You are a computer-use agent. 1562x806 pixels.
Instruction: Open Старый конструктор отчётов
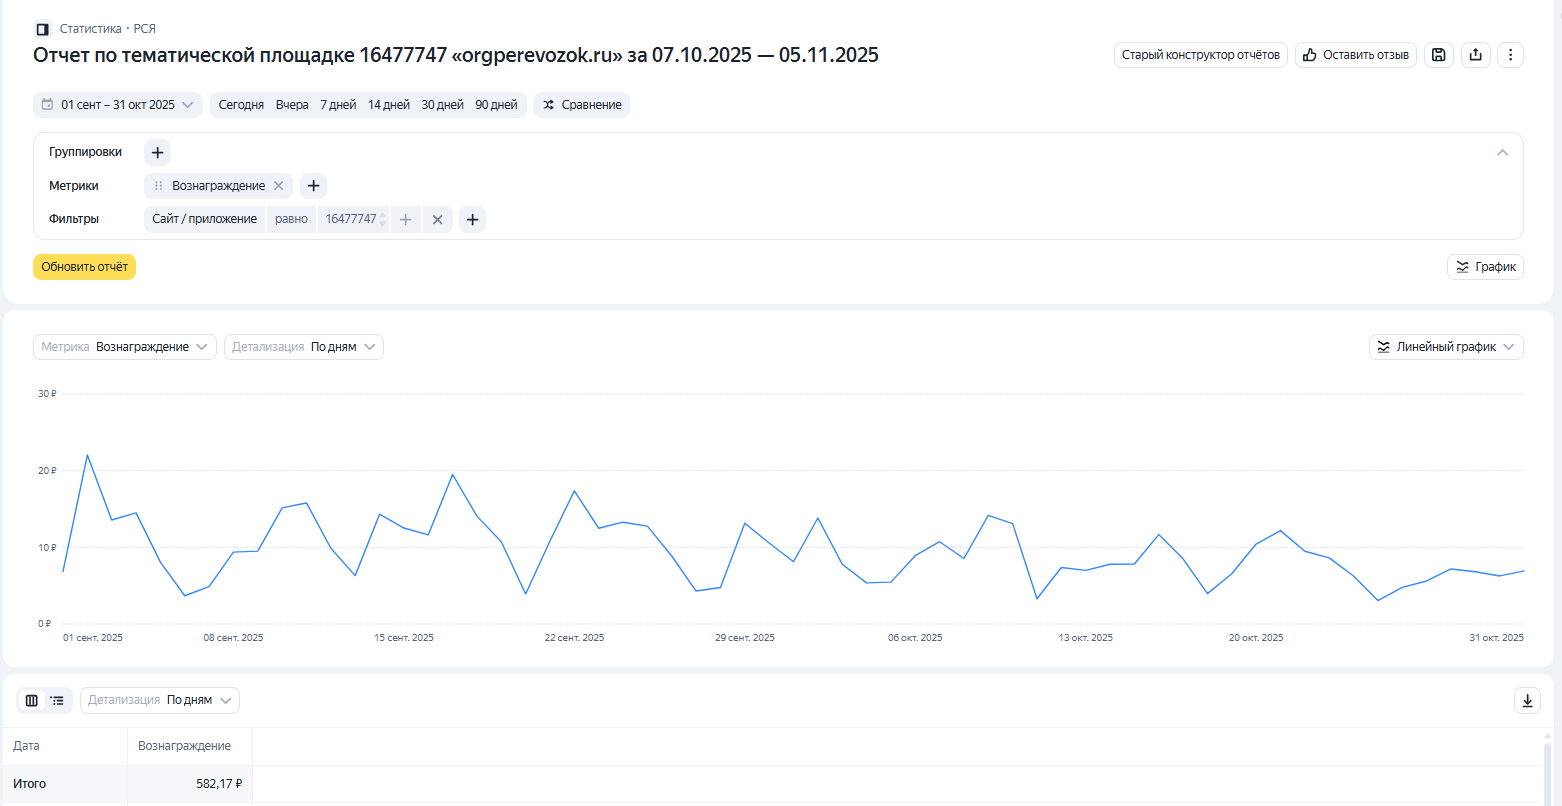click(x=1200, y=55)
